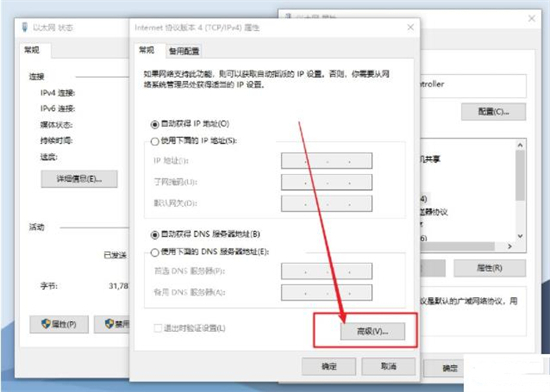Image resolution: width=550 pixels, height=392 pixels.
Task: Click the 媒体状态 label
Action: [56, 125]
